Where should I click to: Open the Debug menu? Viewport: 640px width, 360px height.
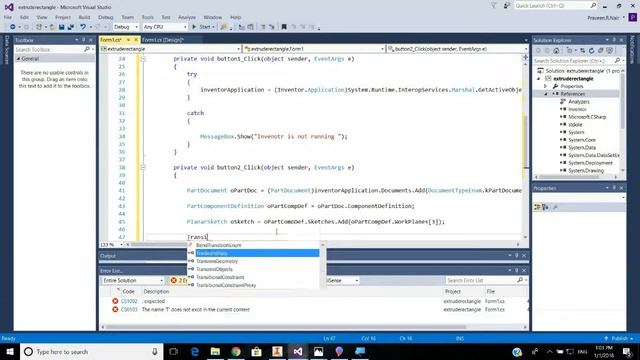point(105,17)
